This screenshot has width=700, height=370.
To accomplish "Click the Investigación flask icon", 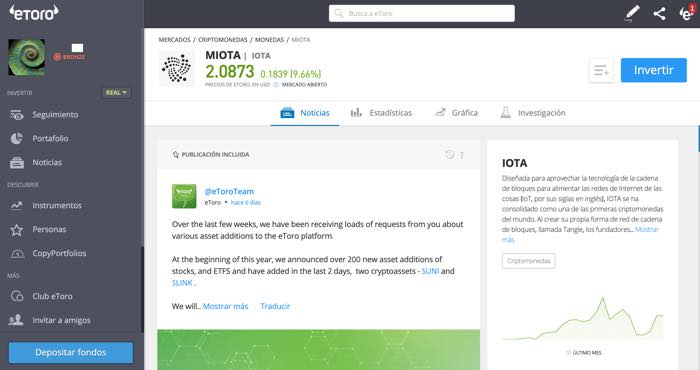I will click(505, 112).
